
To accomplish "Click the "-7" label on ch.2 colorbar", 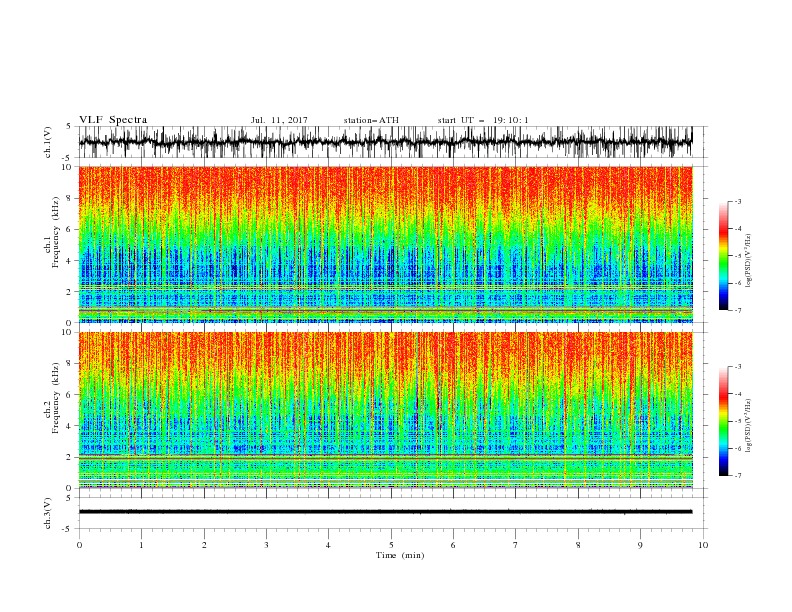I will point(737,475).
